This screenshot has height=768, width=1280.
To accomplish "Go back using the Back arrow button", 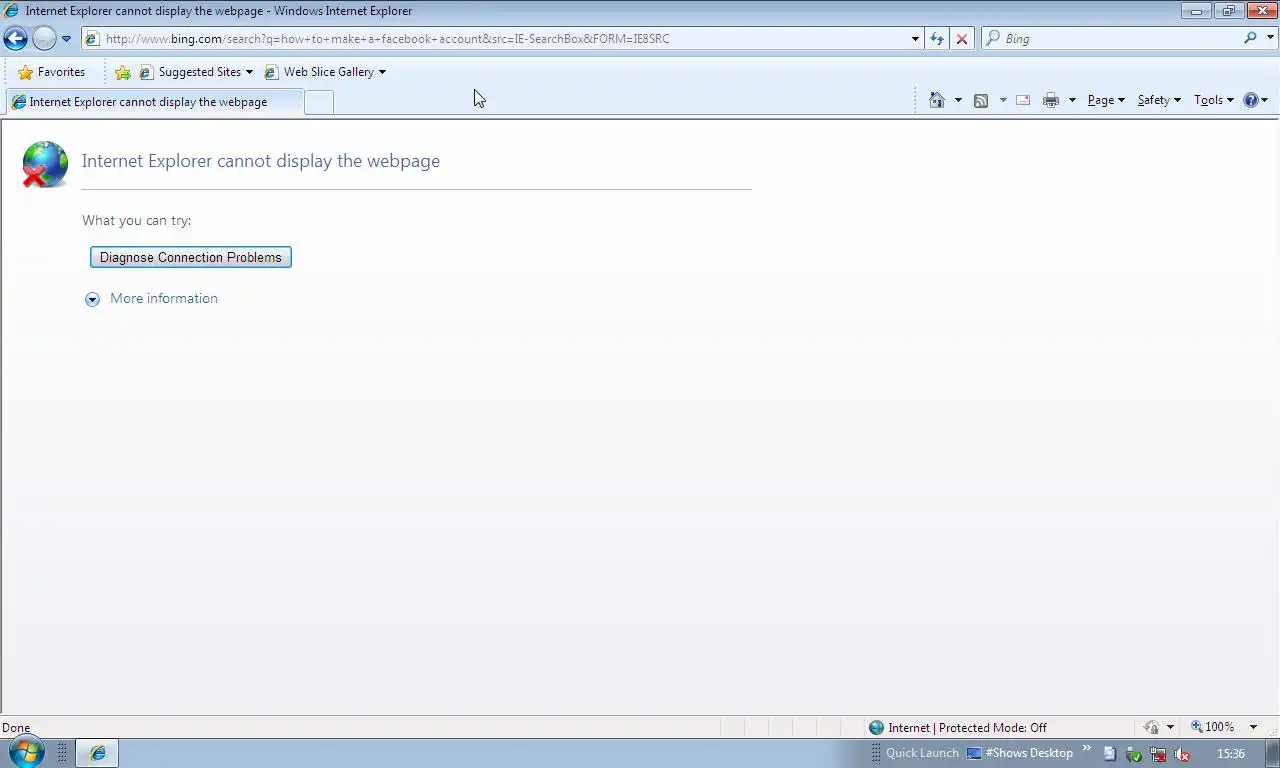I will pos(15,39).
